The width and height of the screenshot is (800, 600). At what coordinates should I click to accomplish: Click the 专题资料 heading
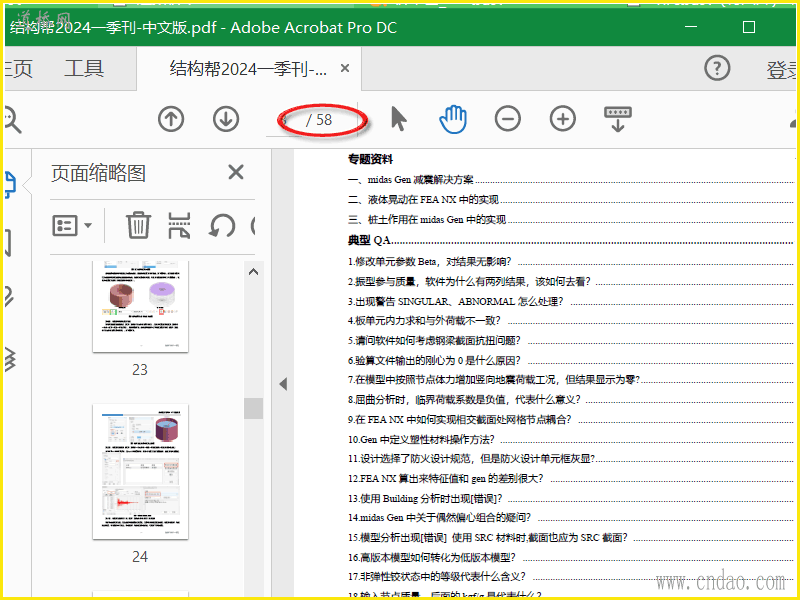tap(370, 159)
